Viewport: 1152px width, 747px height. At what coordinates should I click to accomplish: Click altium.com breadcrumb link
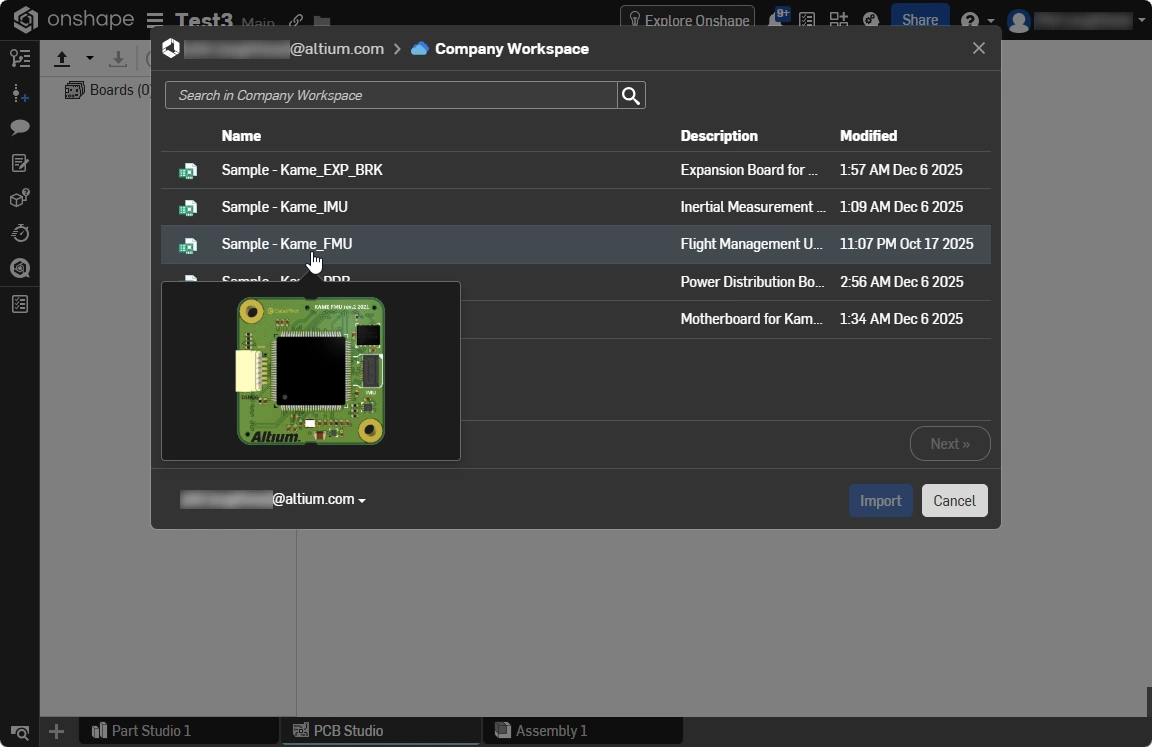click(284, 48)
